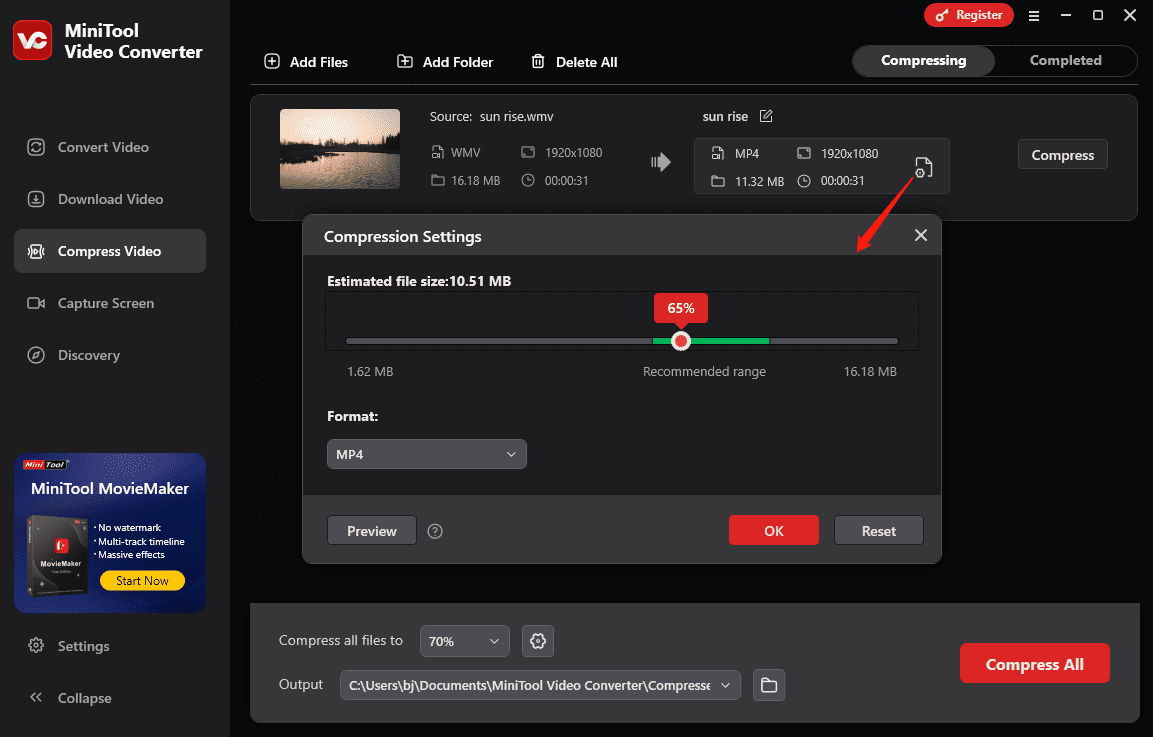Collapse the left sidebar
This screenshot has width=1153, height=737.
pos(71,698)
